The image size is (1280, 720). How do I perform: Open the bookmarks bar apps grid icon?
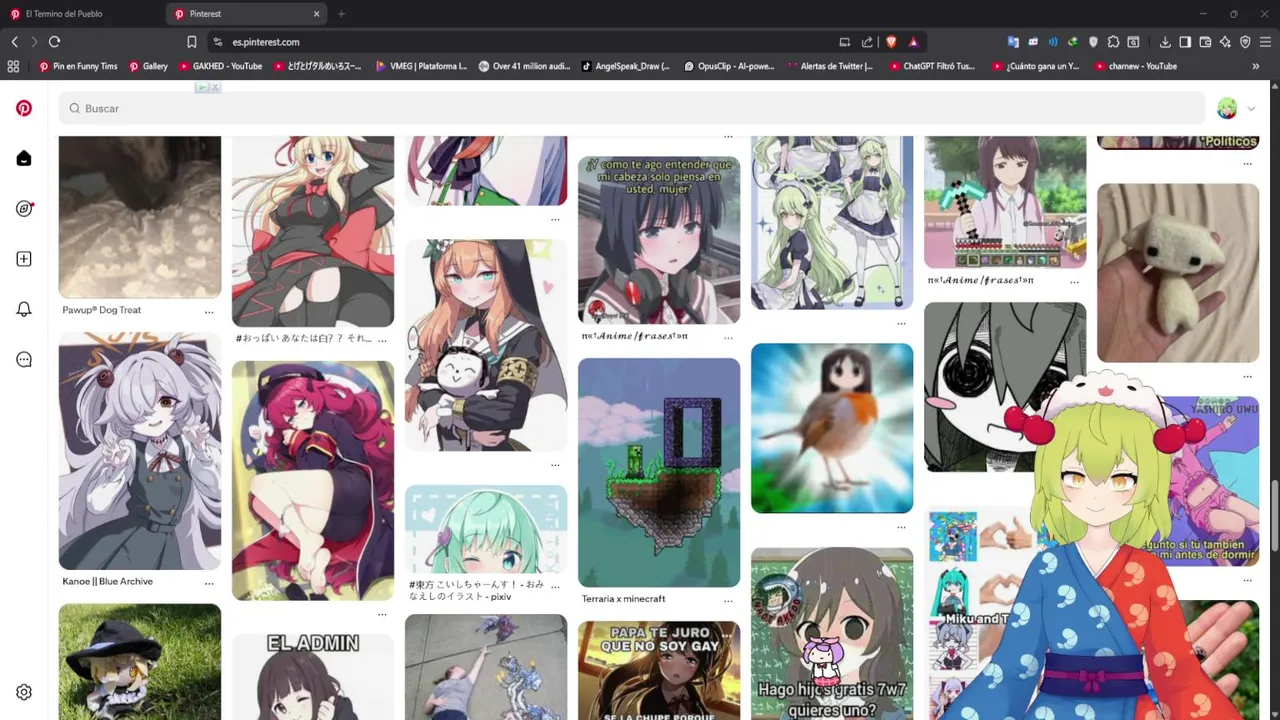point(13,66)
